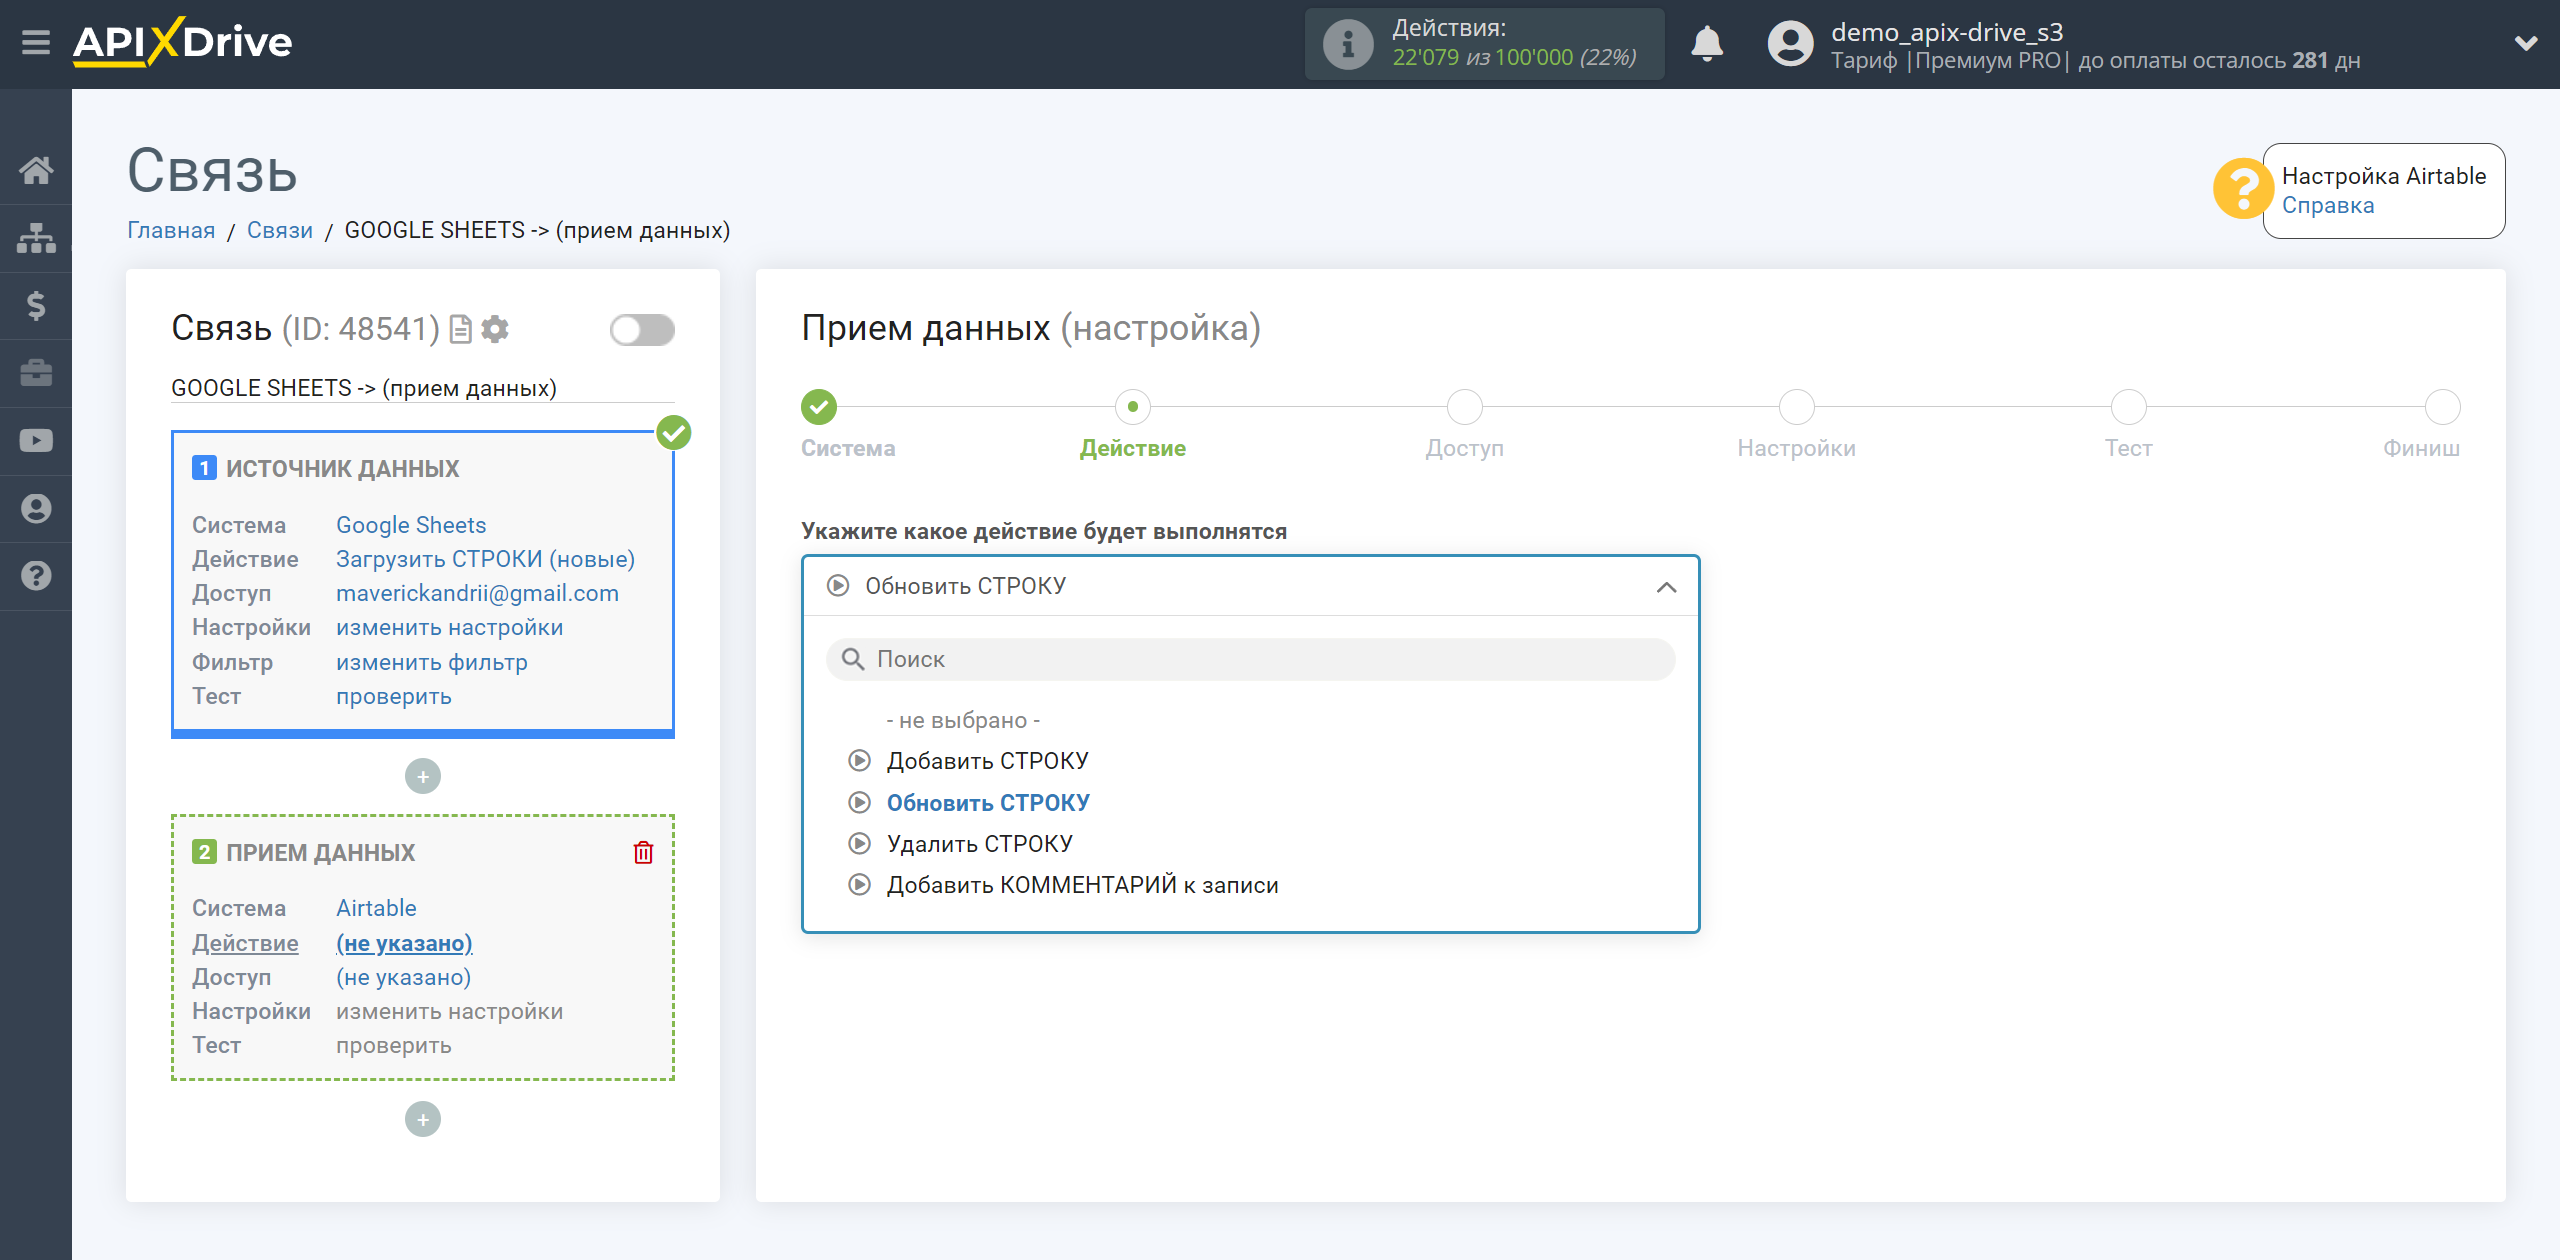Open the notifications bell
2560x1260 pixels.
click(1707, 44)
